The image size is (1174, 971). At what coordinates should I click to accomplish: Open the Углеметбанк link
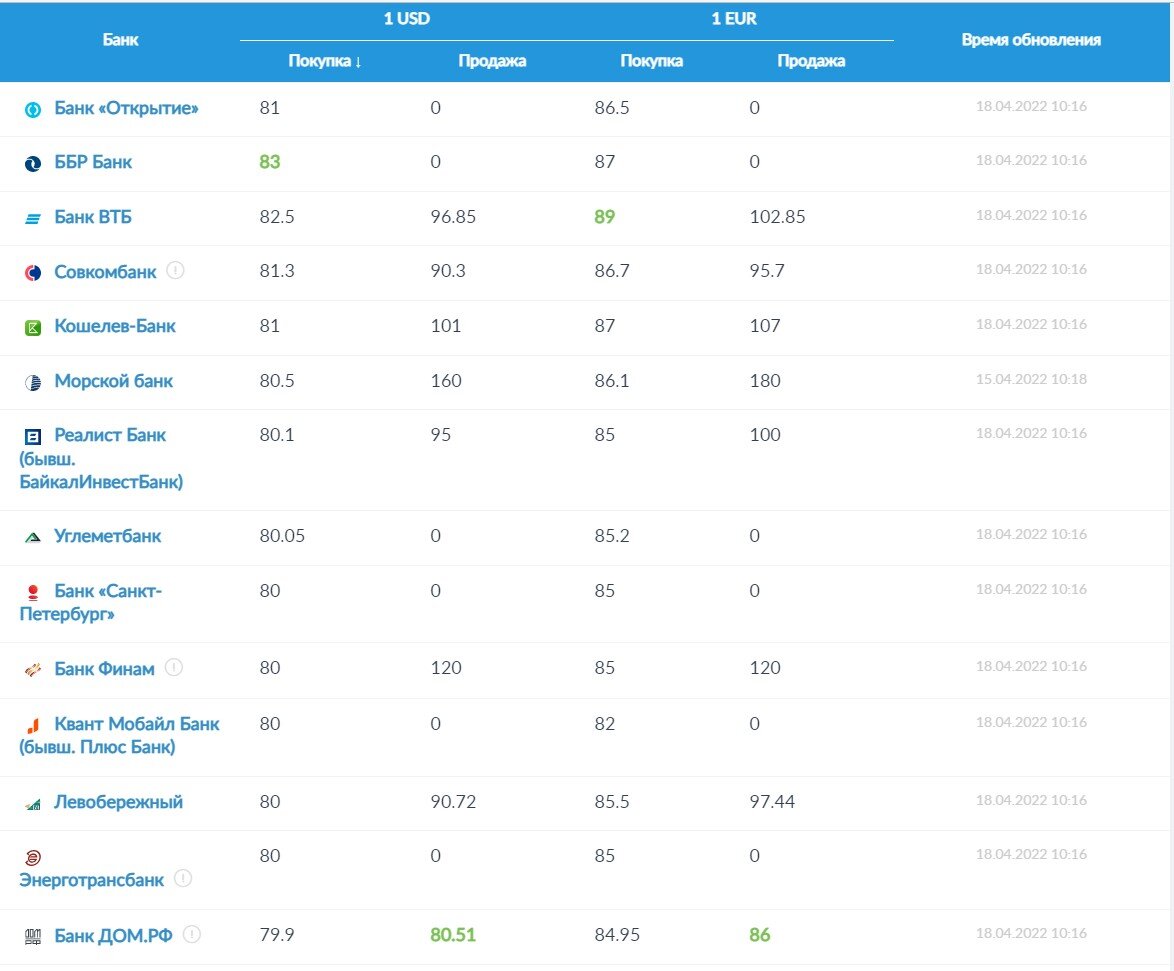tap(107, 536)
